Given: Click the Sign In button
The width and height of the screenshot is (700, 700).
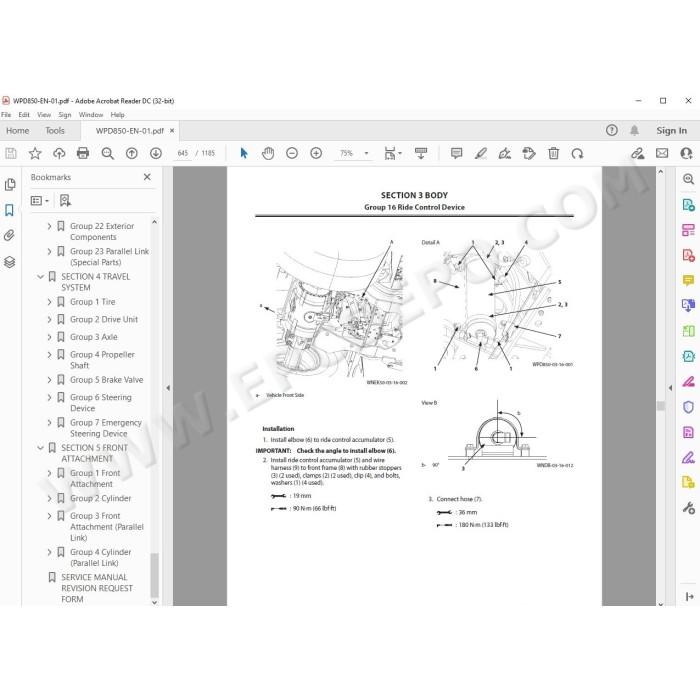Looking at the screenshot, I should pos(671,130).
